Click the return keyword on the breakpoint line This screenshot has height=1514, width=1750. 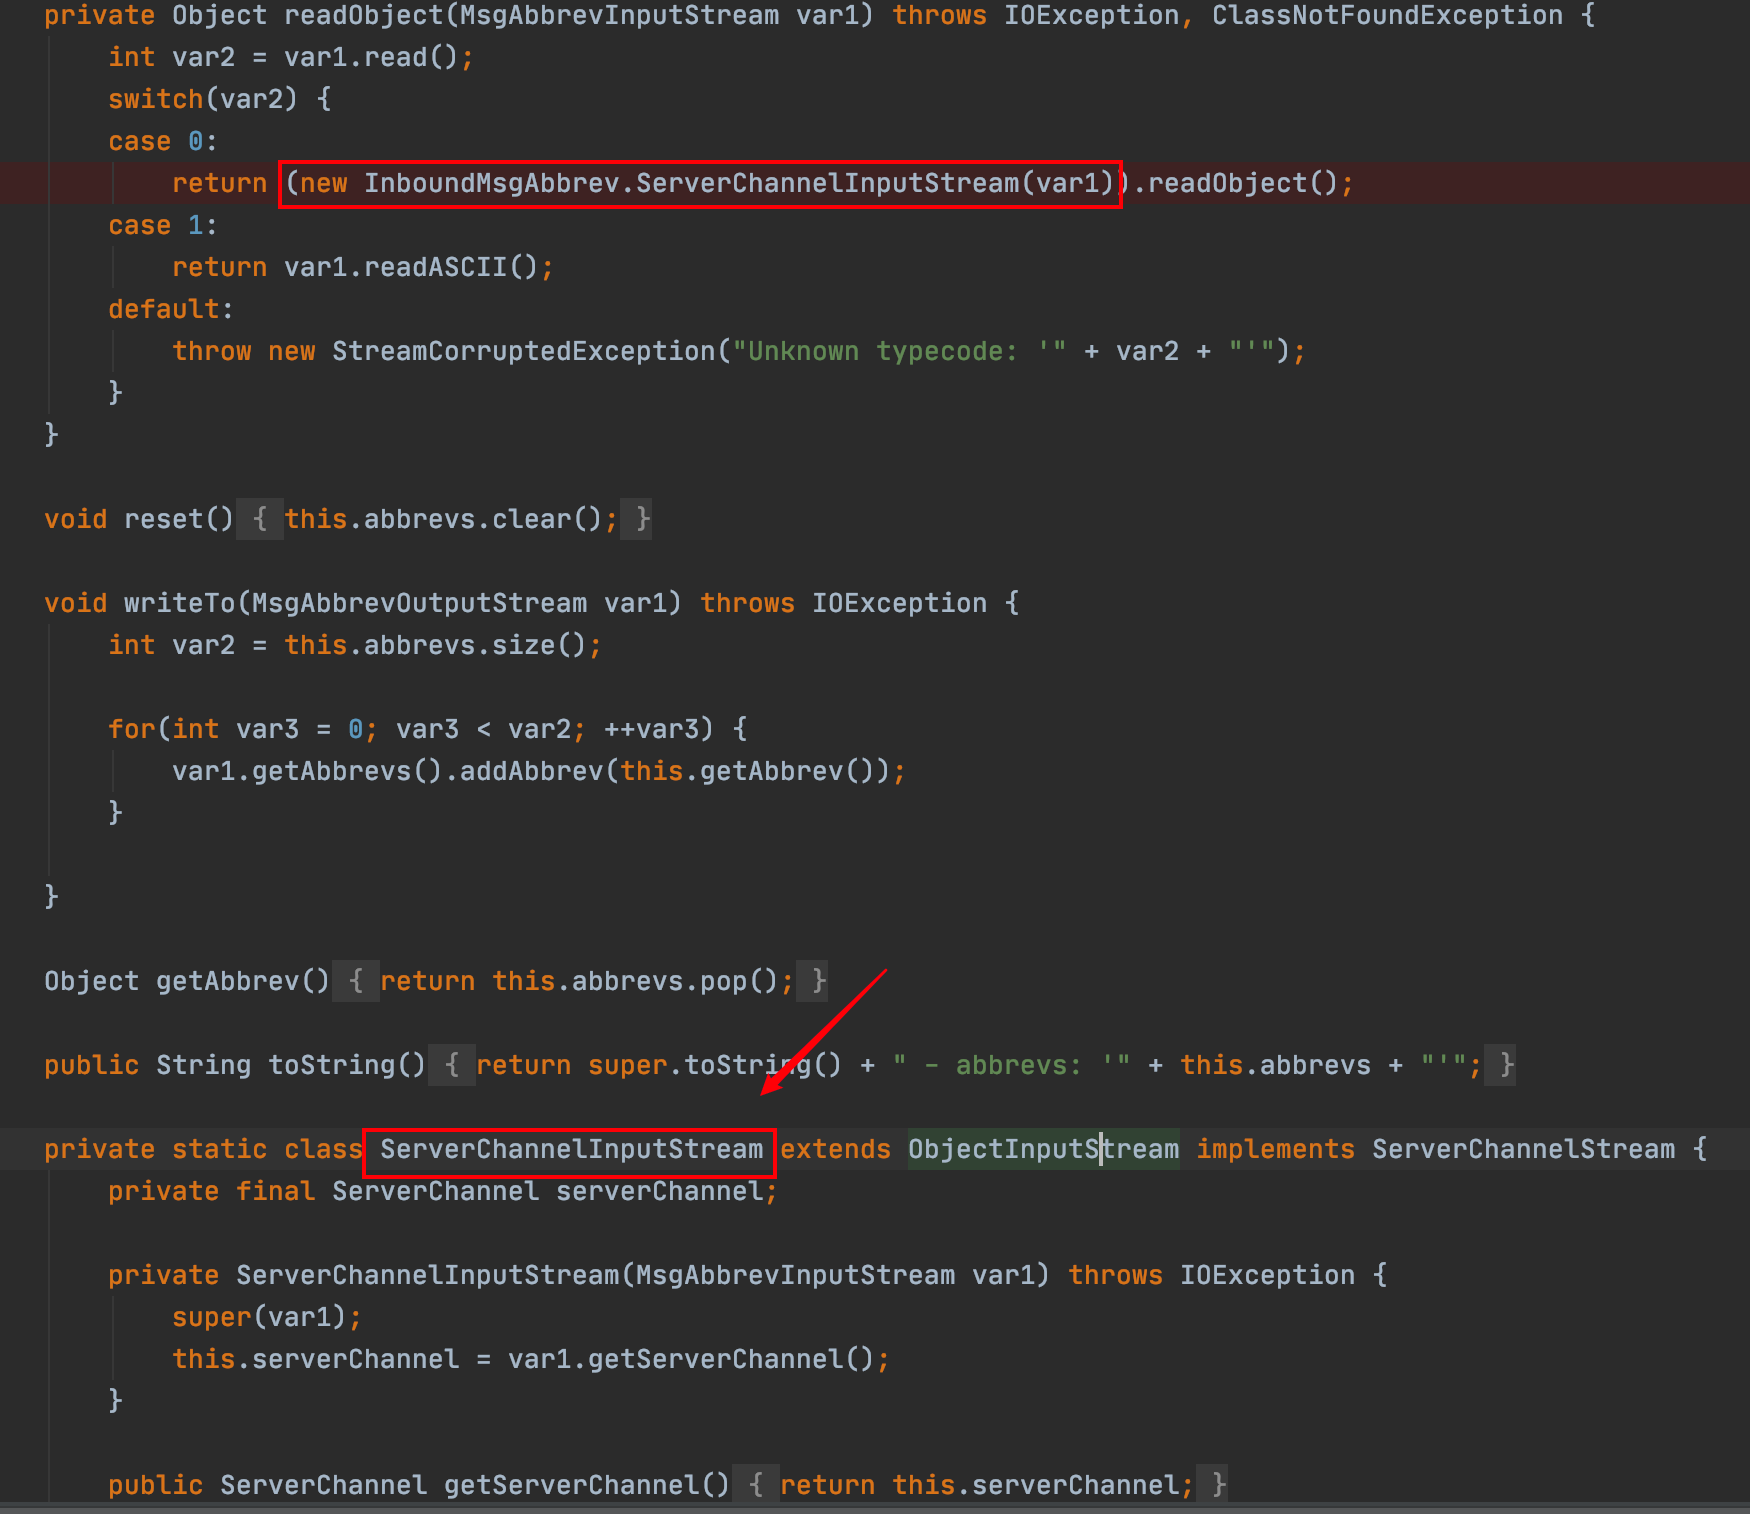coord(219,183)
